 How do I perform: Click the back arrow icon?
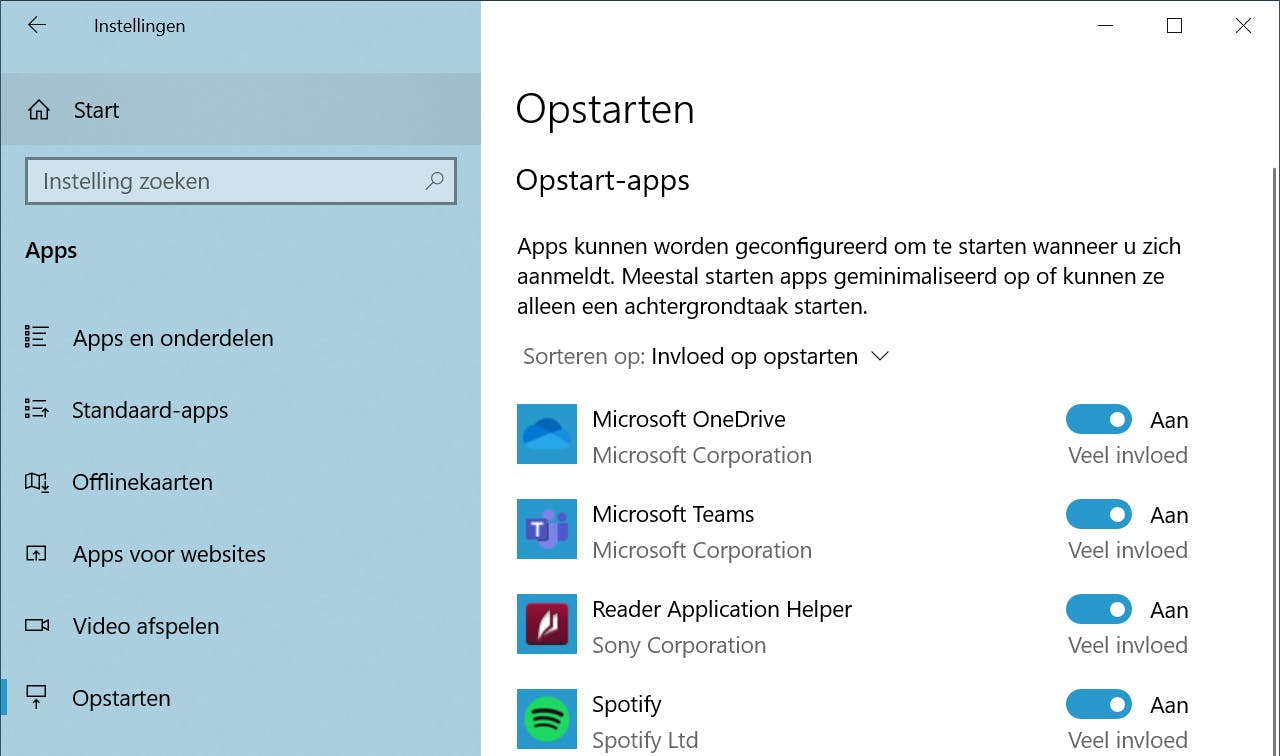click(37, 26)
